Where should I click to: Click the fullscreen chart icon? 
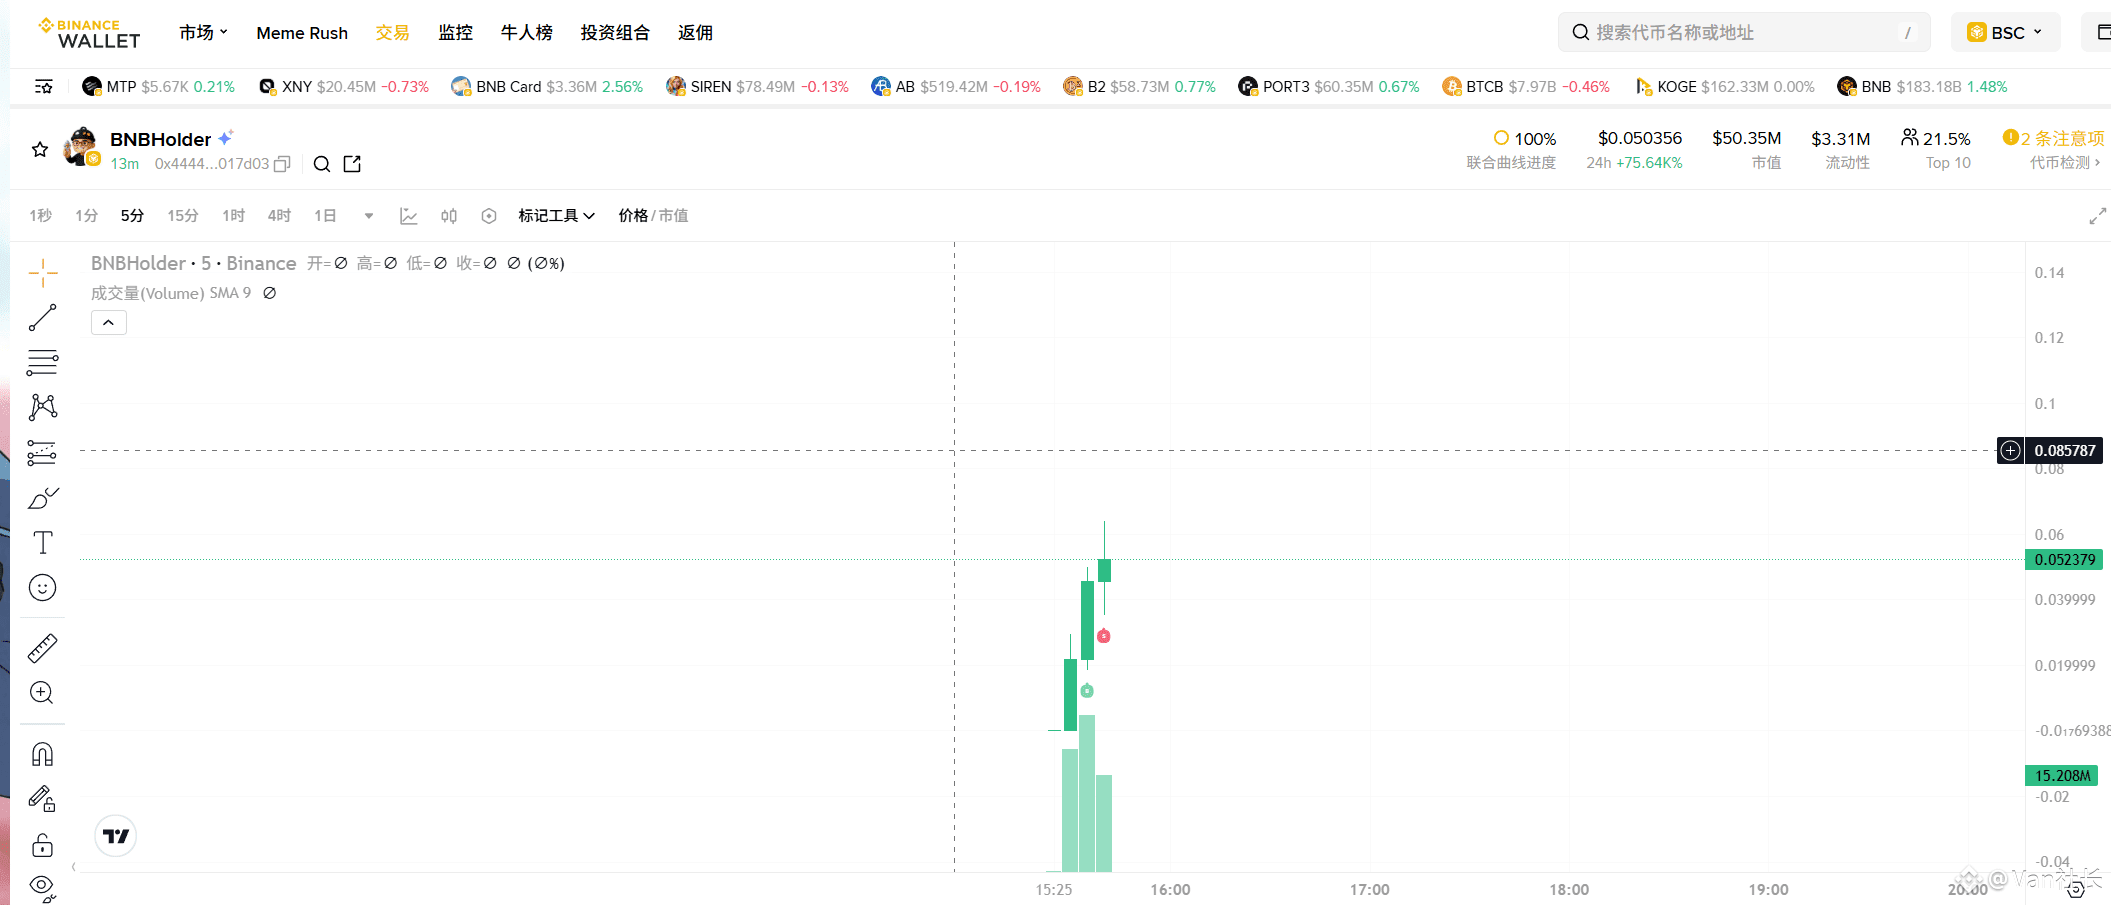point(2097,216)
